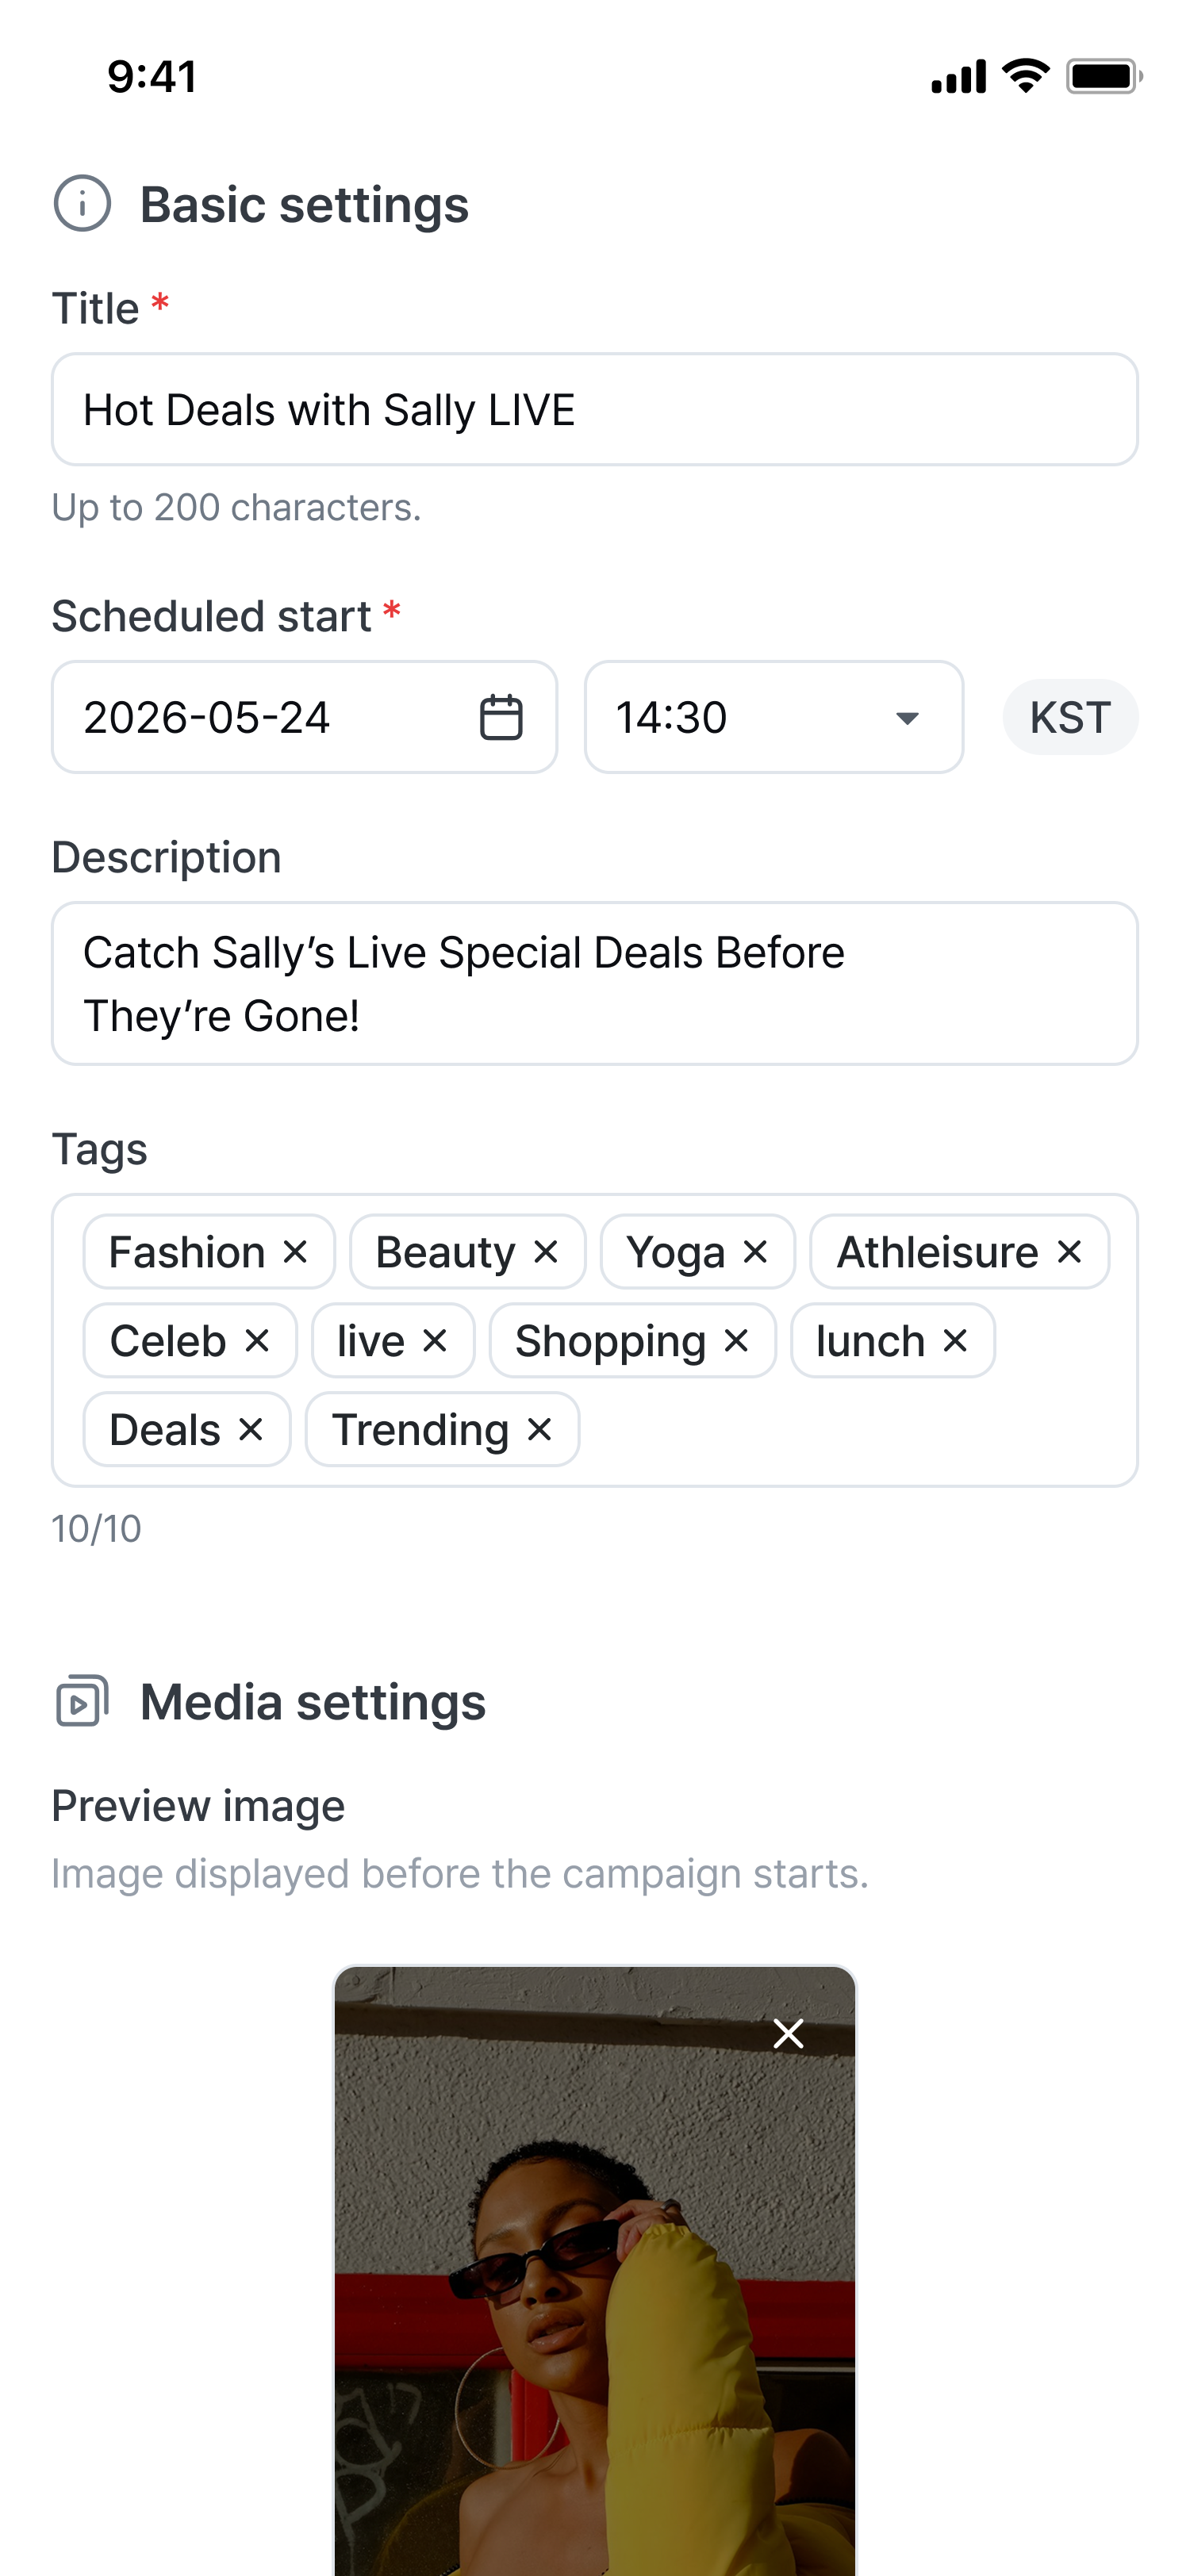Screen dimensions: 1190x2576
Task: Click the KST timezone badge
Action: click(x=1070, y=717)
